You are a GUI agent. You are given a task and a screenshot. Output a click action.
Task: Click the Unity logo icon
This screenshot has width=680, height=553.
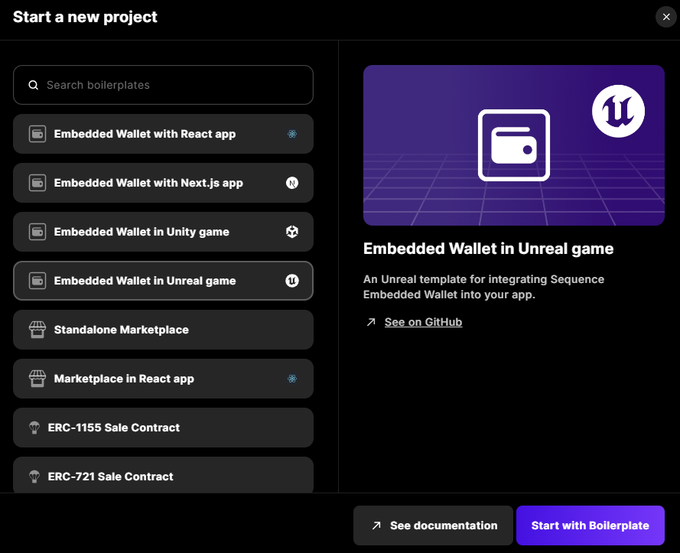click(292, 232)
